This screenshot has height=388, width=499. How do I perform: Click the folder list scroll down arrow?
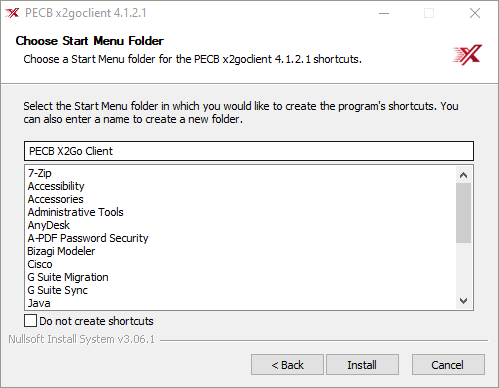463,301
